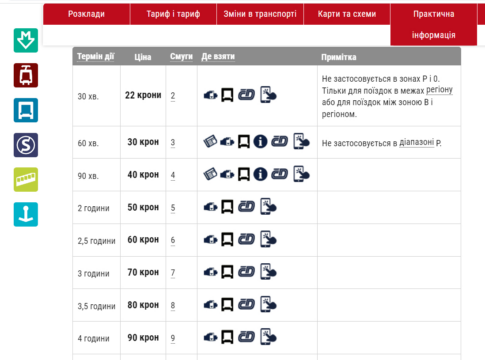Go to Зміни в транспорті tab
The width and height of the screenshot is (485, 360).
[260, 14]
